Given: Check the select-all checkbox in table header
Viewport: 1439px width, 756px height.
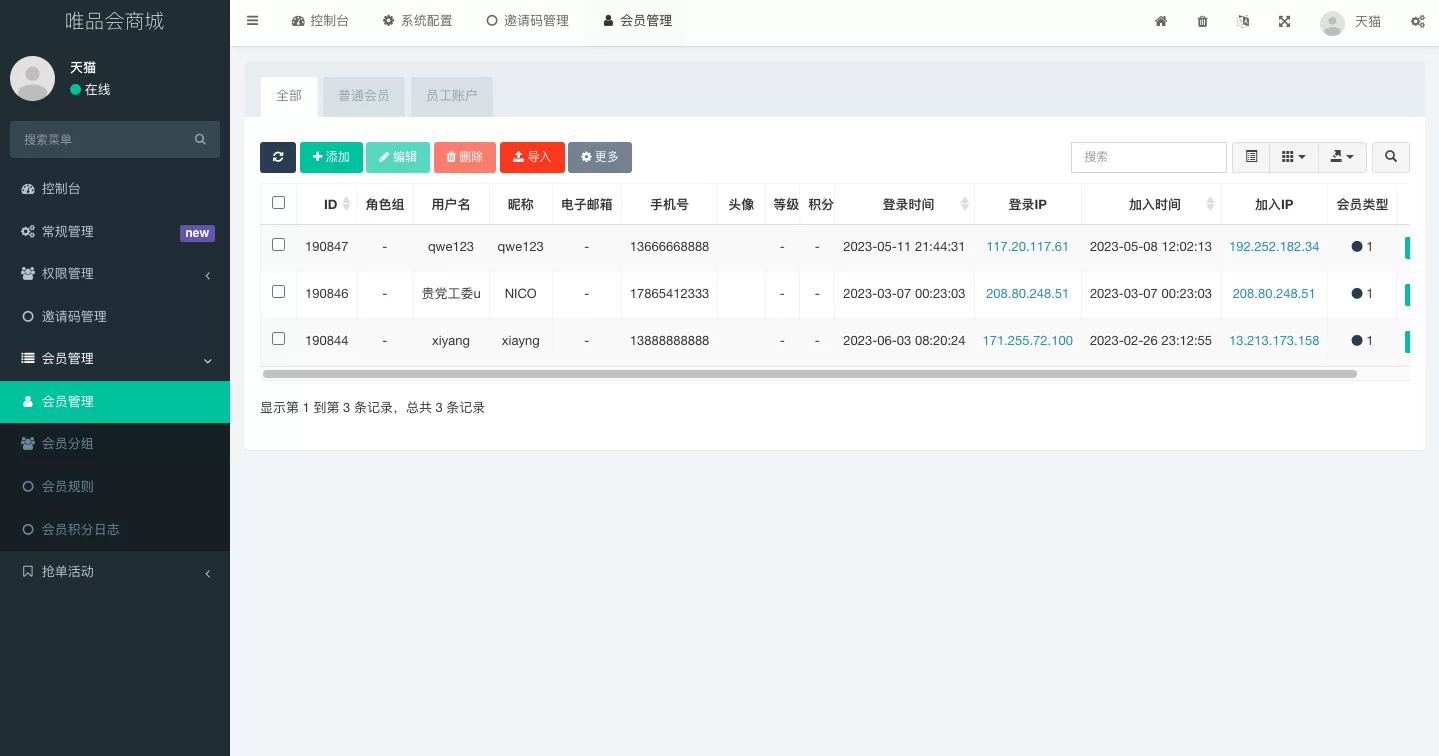Looking at the screenshot, I should pyautogui.click(x=278, y=203).
